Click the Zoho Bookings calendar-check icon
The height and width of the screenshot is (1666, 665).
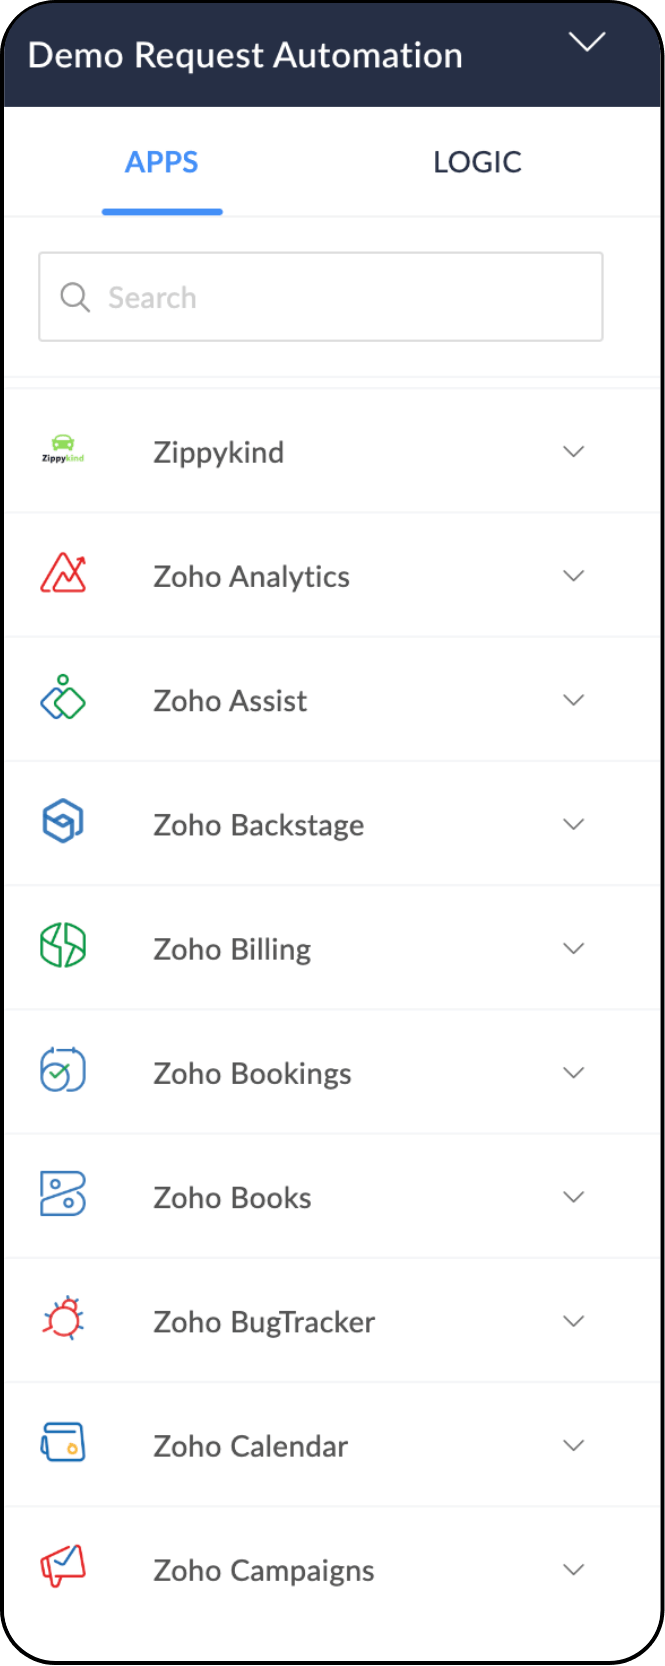coord(63,1070)
